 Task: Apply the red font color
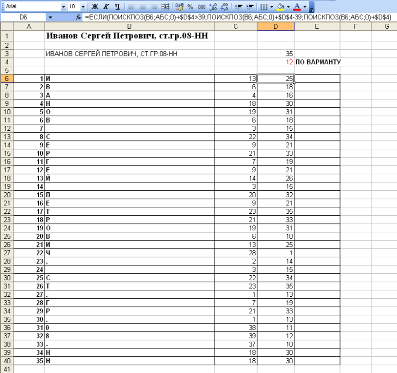[297, 7]
